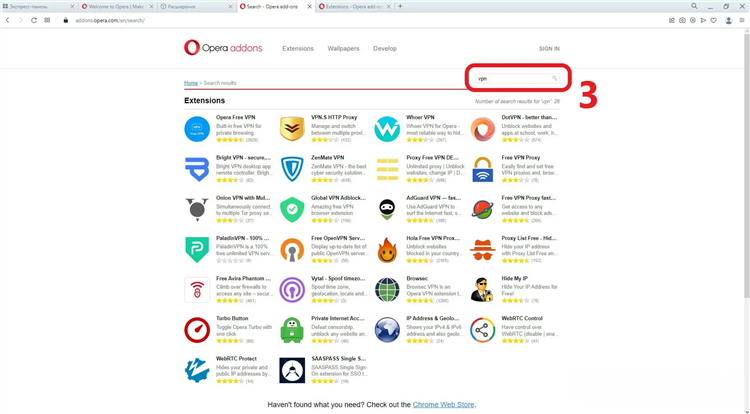Open a new tab with plus button

400,6
